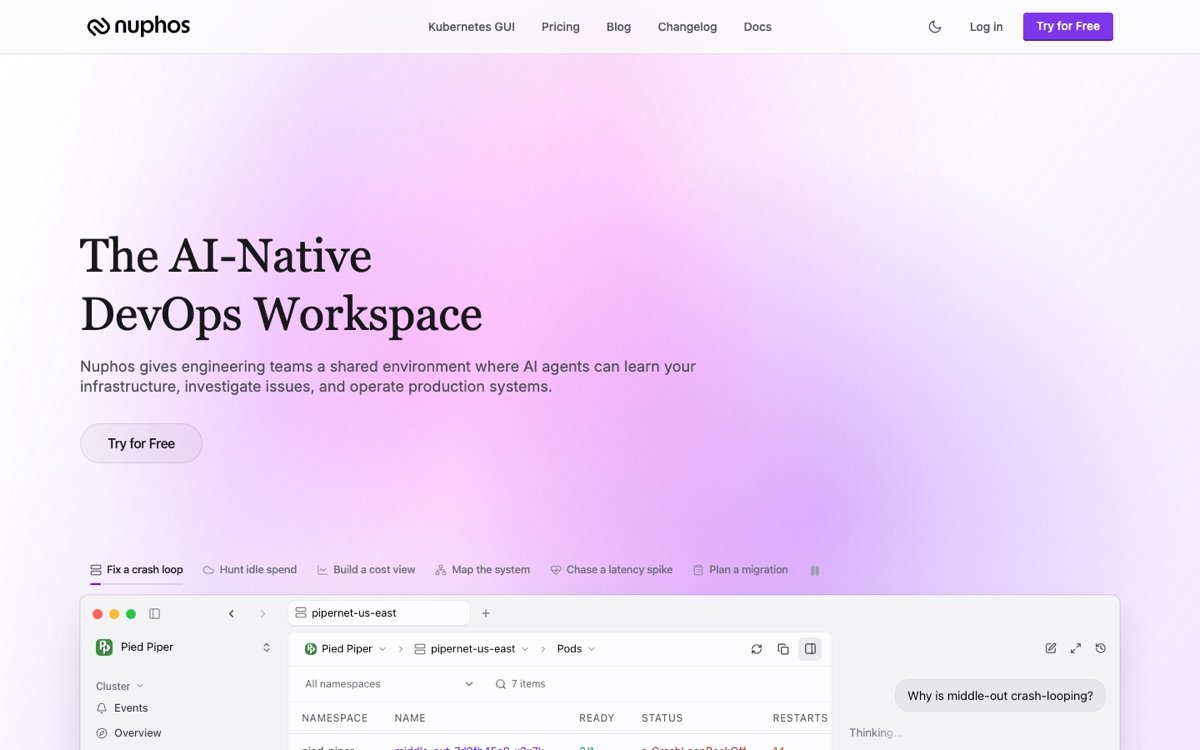The height and width of the screenshot is (750, 1200).
Task: Open the Pods breadcrumb dropdown
Action: click(576, 649)
